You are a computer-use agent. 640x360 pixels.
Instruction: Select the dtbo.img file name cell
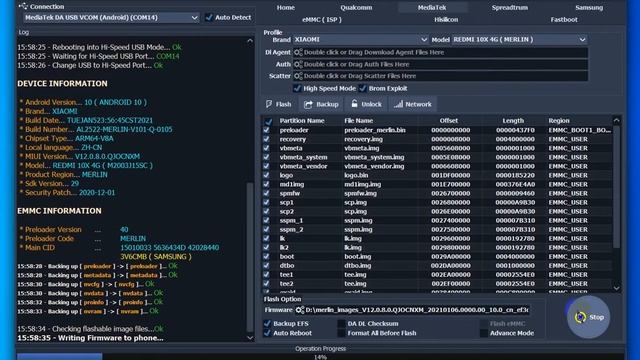(x=358, y=266)
